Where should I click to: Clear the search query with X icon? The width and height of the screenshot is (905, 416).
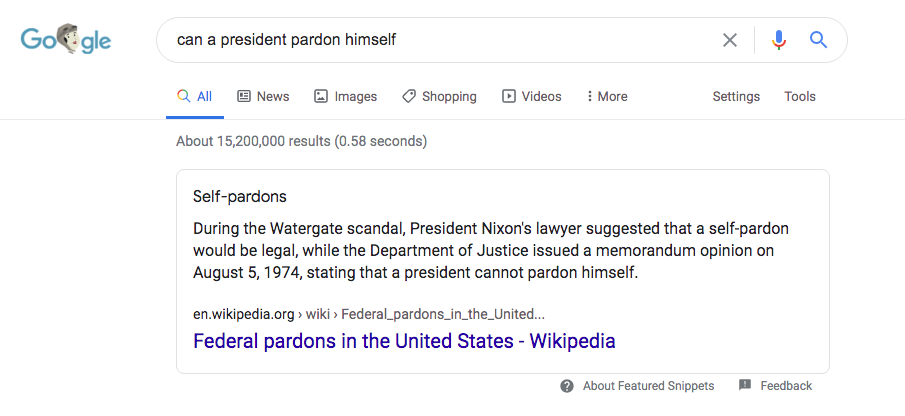(730, 40)
